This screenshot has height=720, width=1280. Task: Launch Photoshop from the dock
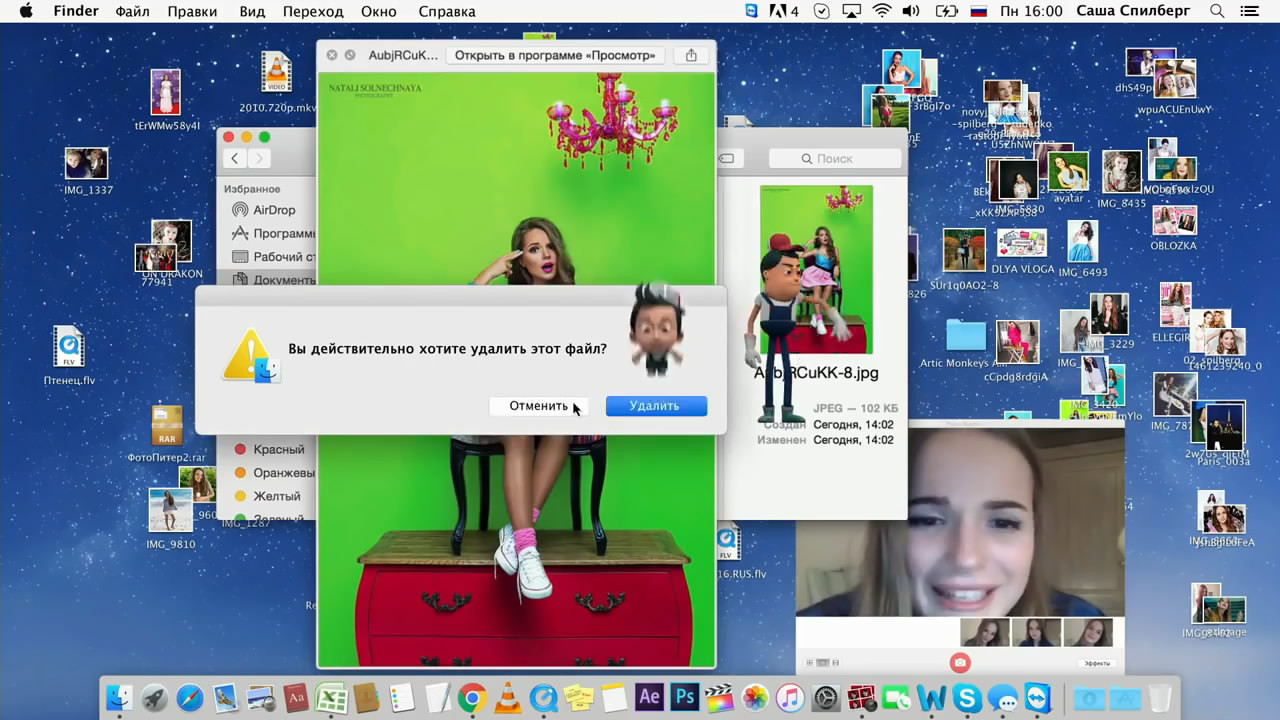point(684,697)
